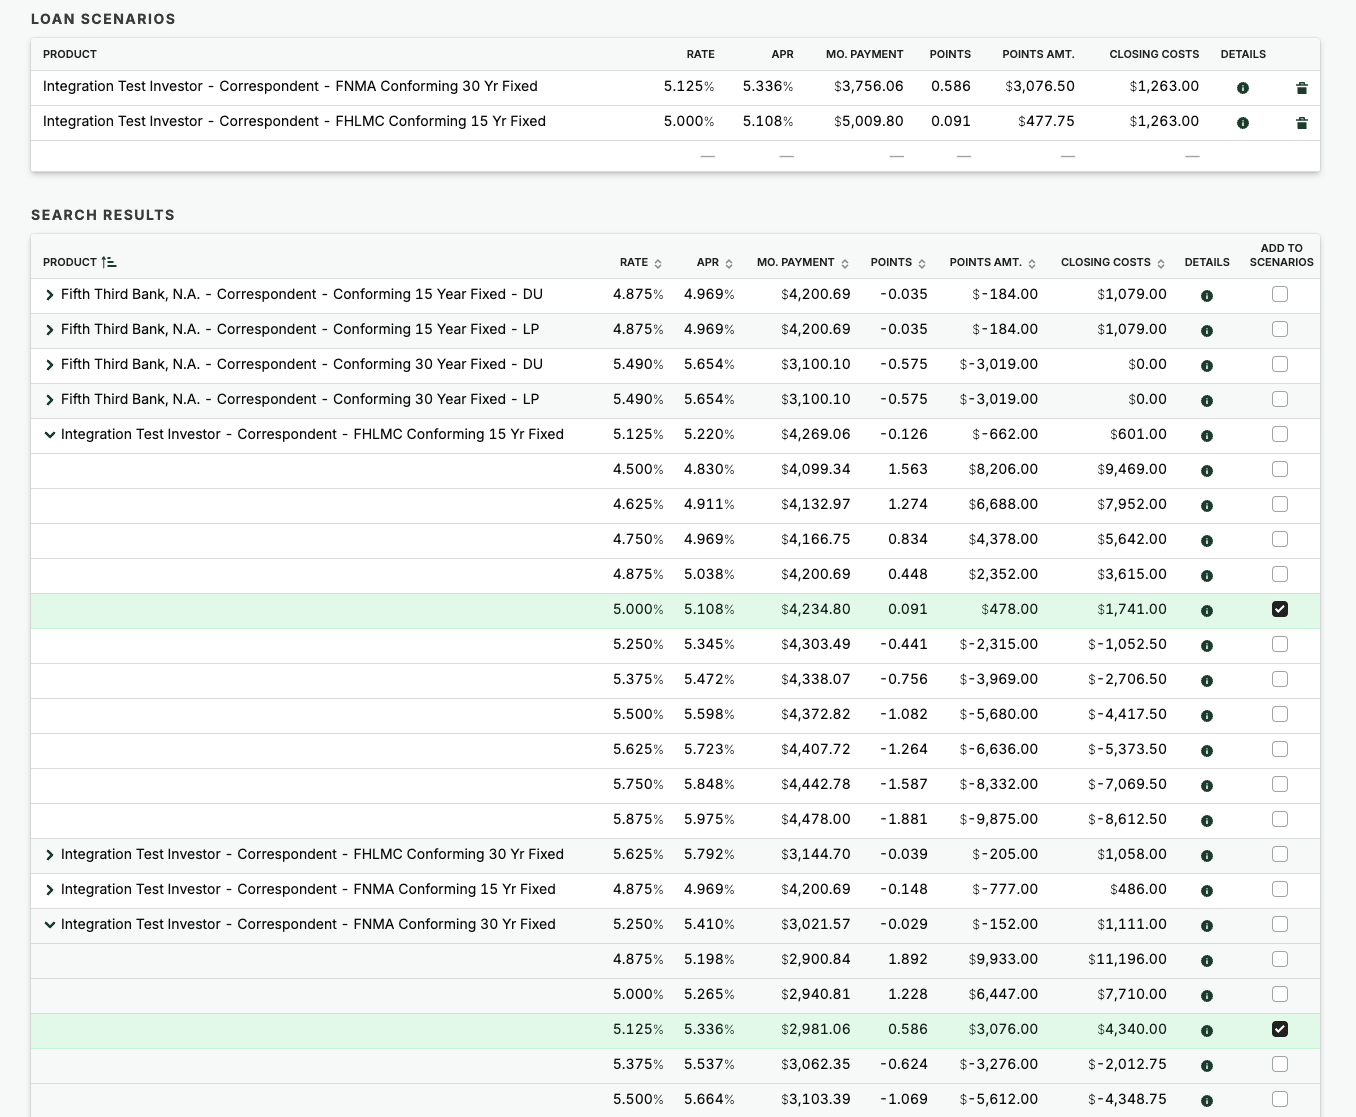Delete the FNMA Conforming 30 Yr Fixed loan scenario
This screenshot has width=1356, height=1117.
[1301, 88]
